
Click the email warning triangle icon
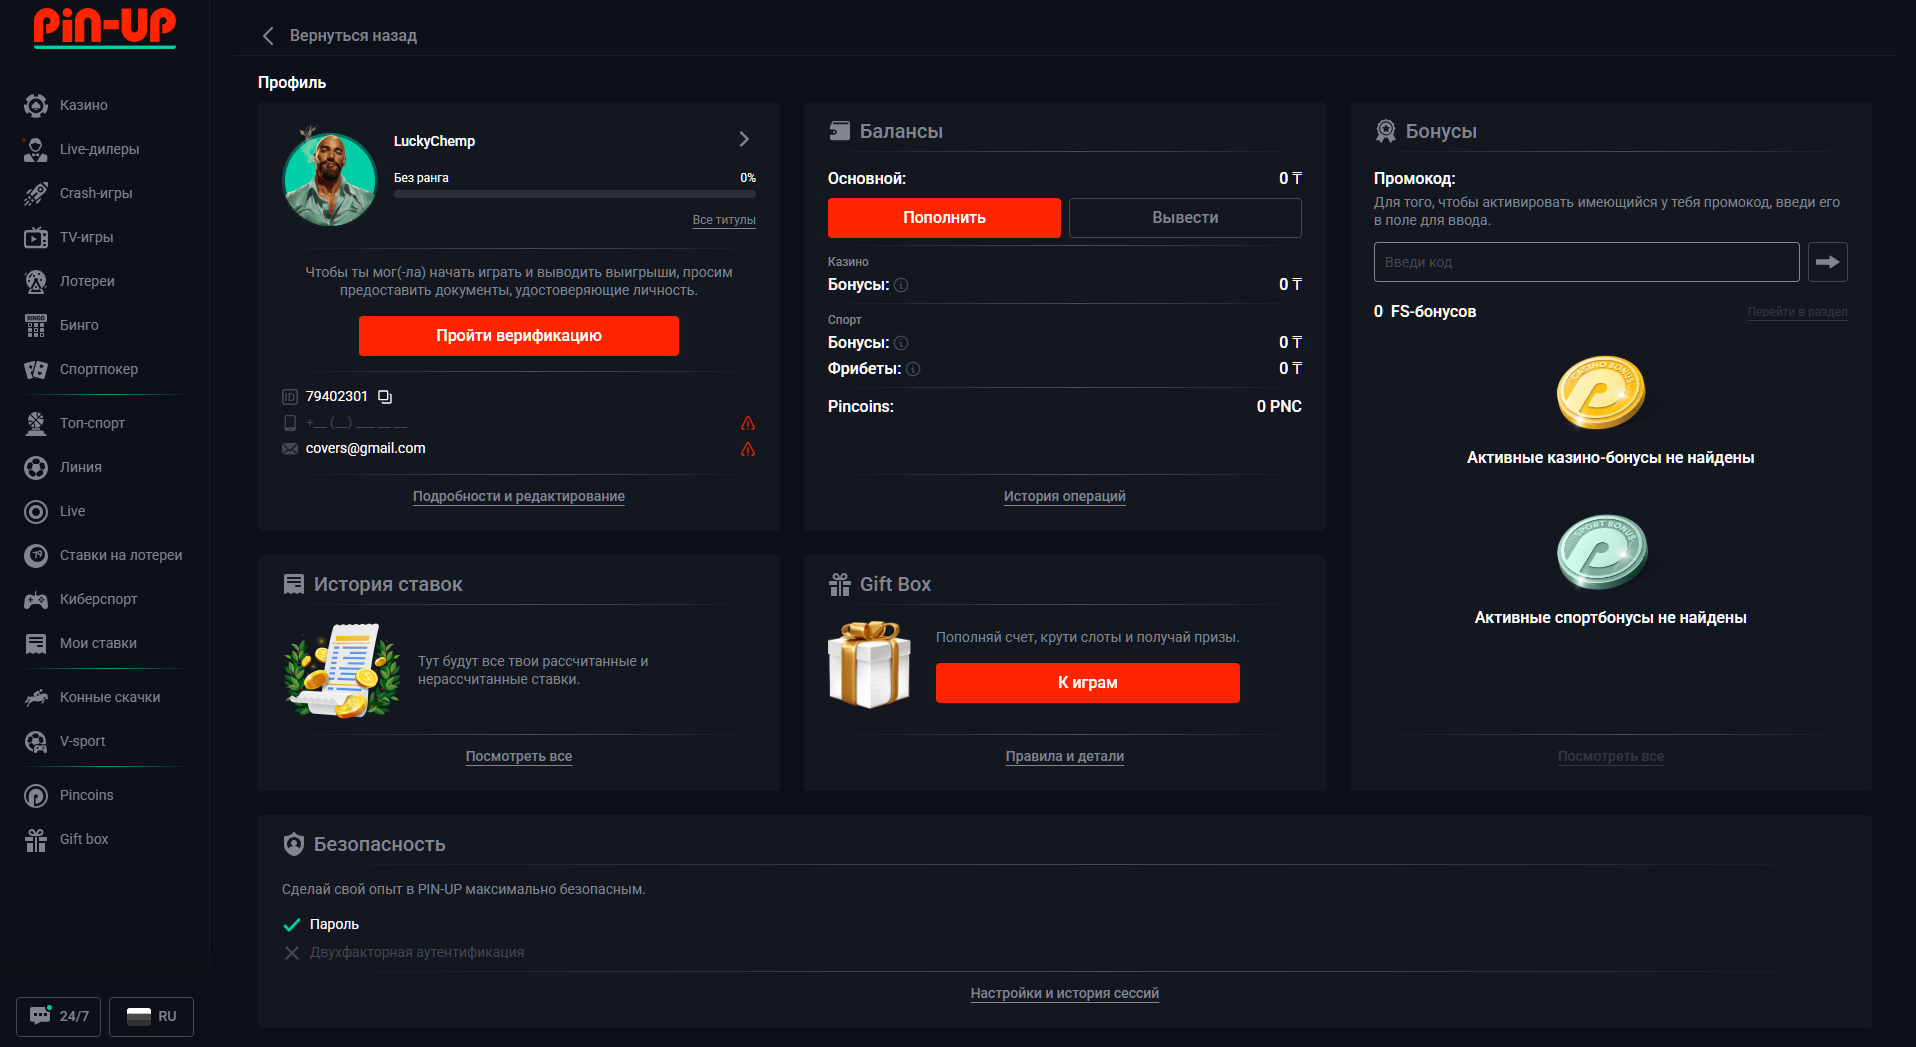[x=747, y=449]
